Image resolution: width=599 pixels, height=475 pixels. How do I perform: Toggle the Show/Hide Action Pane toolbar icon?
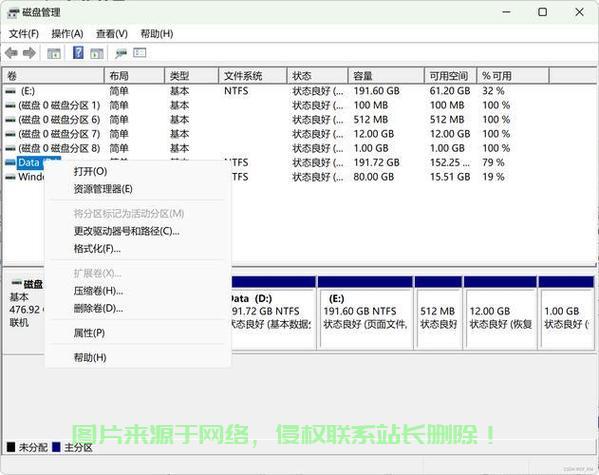[x=97, y=53]
